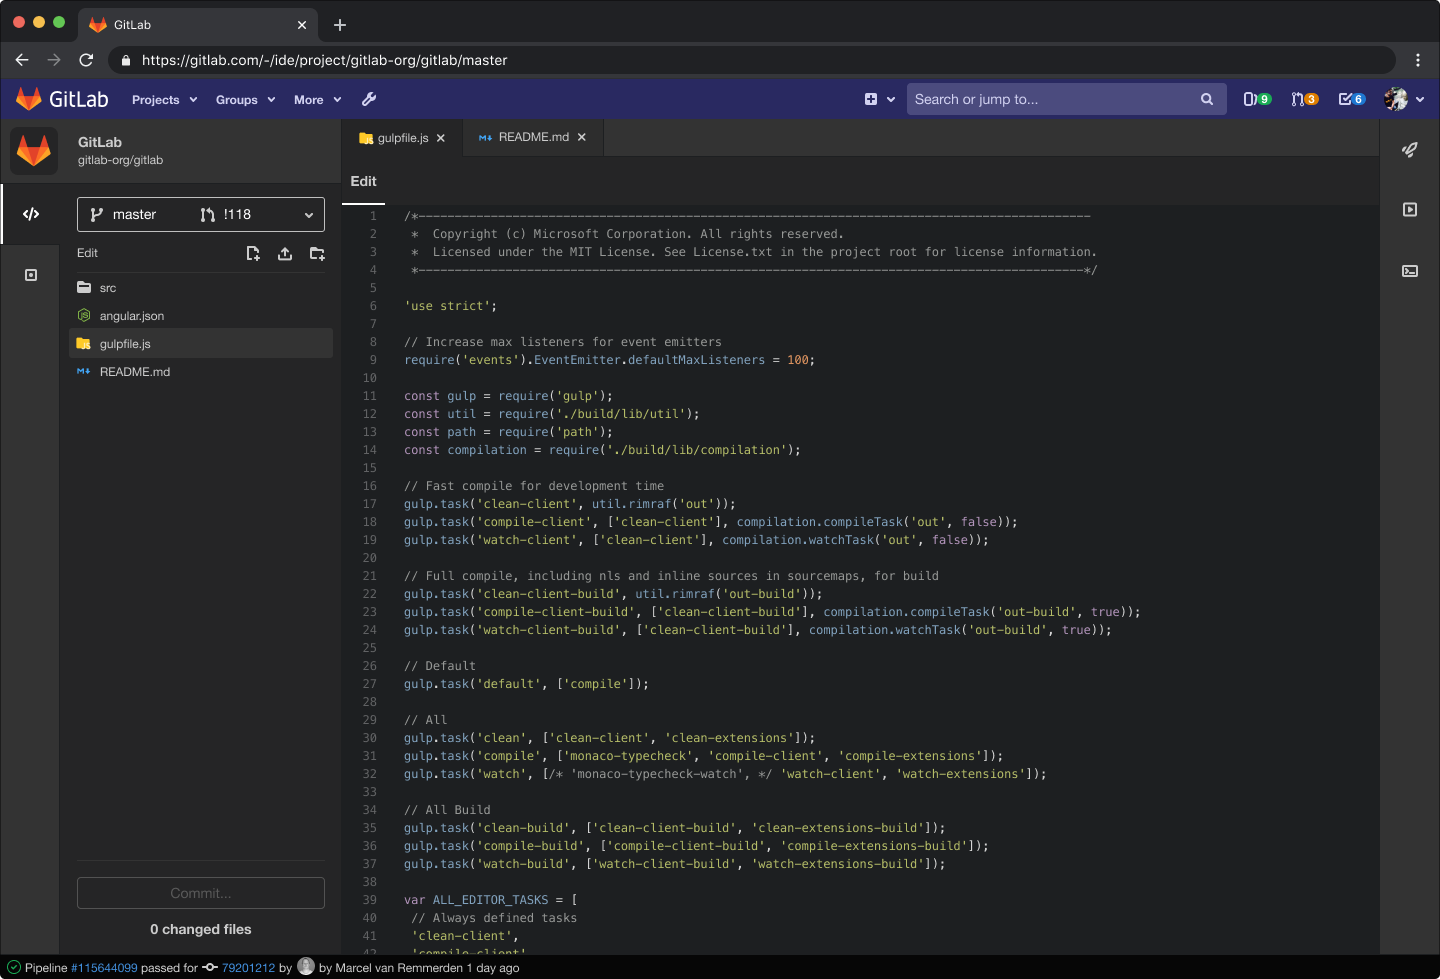
Task: Expand the plus icon dropdown next to search
Action: pos(877,99)
